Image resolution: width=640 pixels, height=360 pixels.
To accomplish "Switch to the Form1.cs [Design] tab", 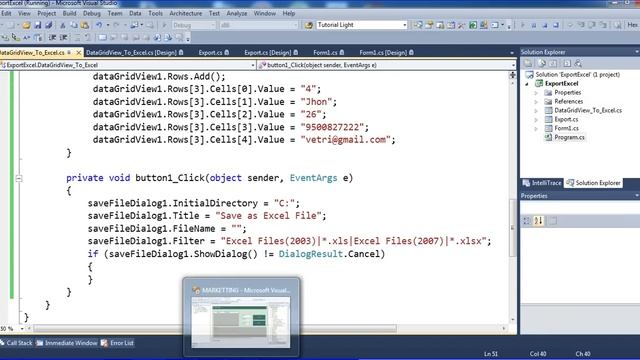I will click(x=387, y=53).
